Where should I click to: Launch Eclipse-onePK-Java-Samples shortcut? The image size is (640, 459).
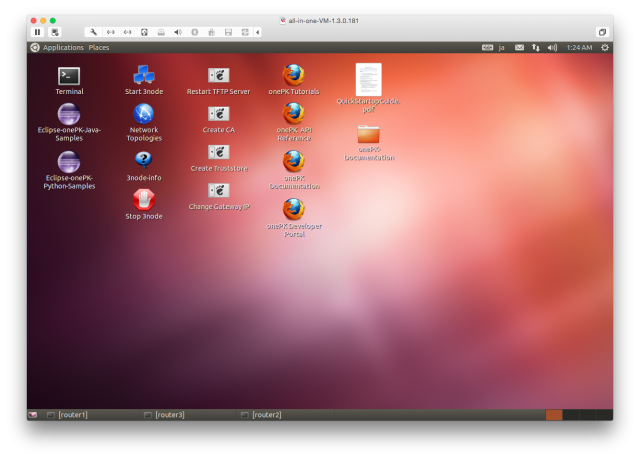pyautogui.click(x=69, y=114)
